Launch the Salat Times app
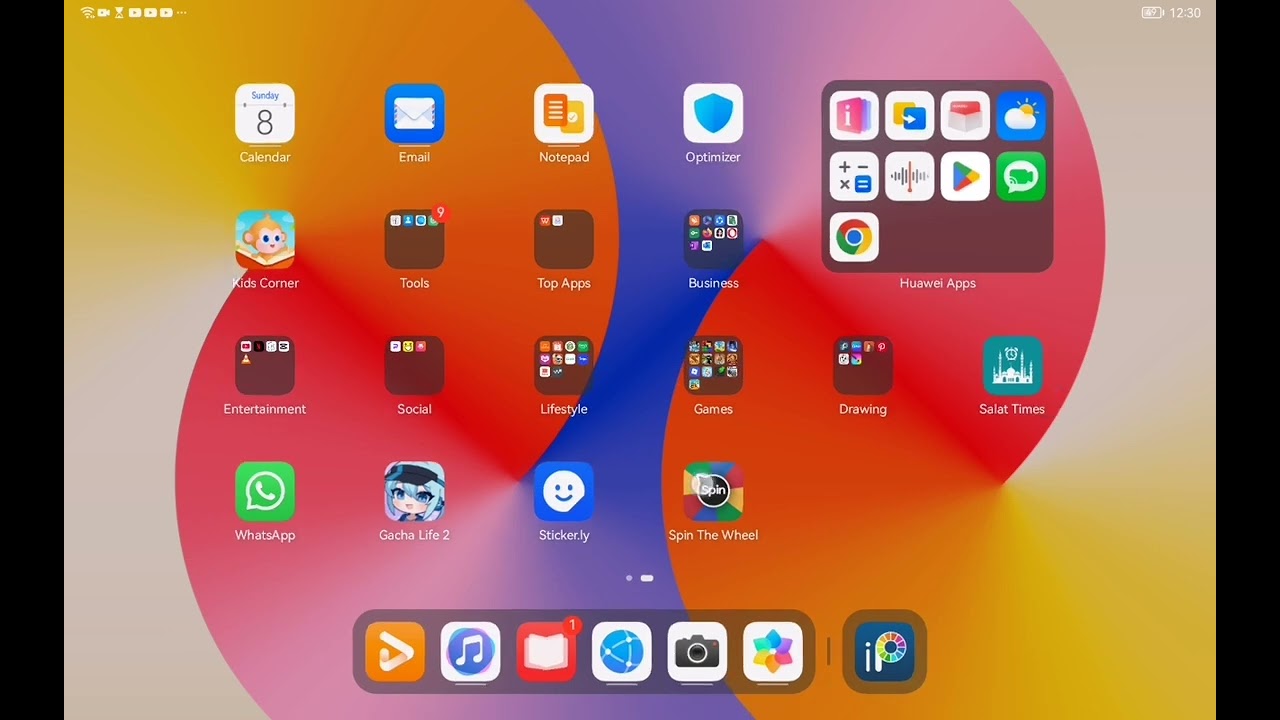The image size is (1280, 720). 1012,365
